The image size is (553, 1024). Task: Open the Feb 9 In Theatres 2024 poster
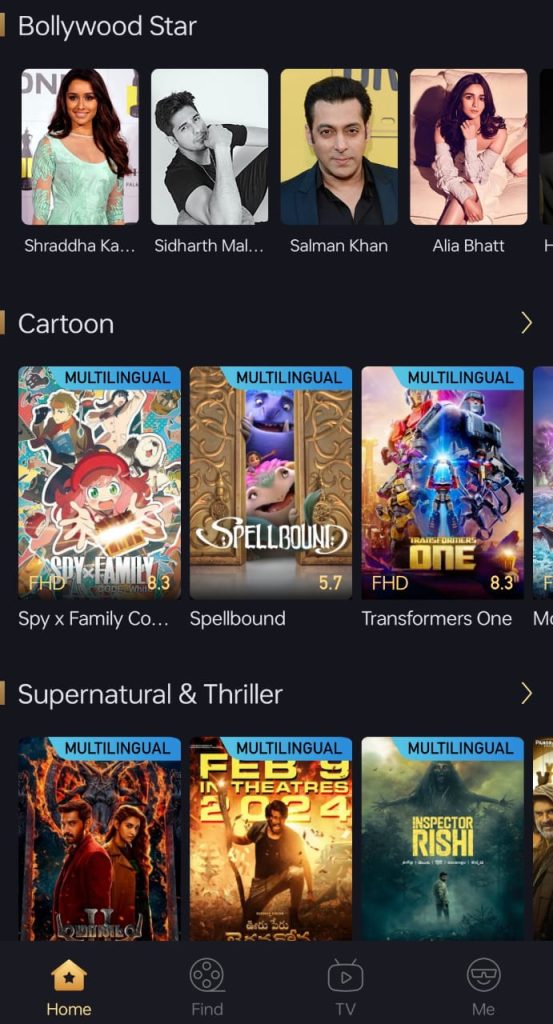click(271, 839)
